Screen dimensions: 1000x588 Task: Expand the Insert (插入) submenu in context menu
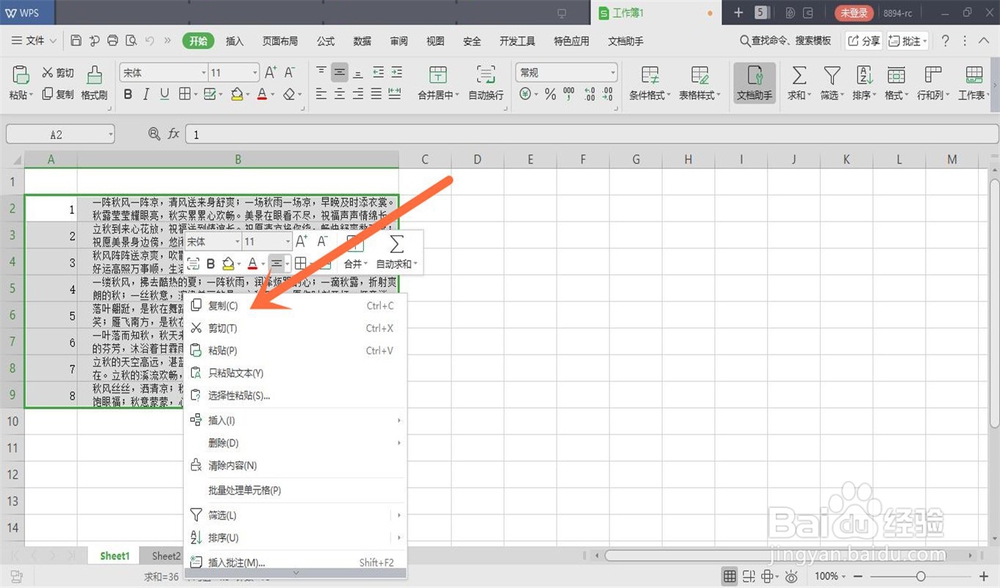pyautogui.click(x=295, y=420)
